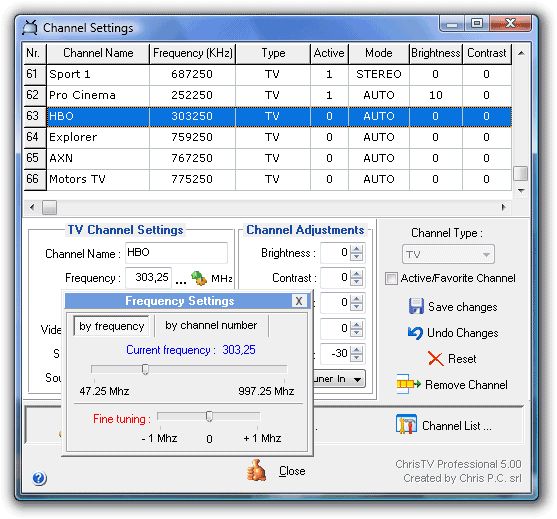
Task: Click the Channel Name input field
Action: pyautogui.click(x=176, y=253)
